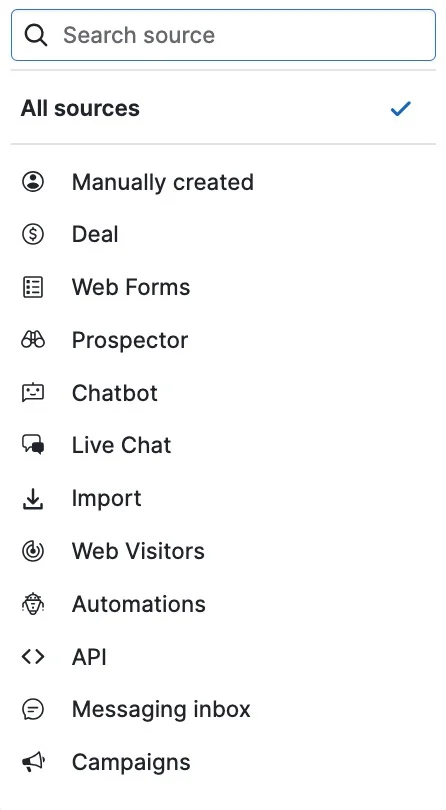Click the magnifying glass search icon
This screenshot has height=810, width=446.
pos(36,36)
